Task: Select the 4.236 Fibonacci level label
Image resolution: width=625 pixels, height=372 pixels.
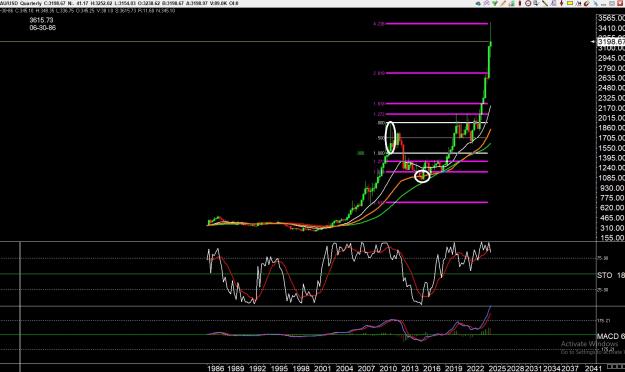Action: (x=379, y=24)
